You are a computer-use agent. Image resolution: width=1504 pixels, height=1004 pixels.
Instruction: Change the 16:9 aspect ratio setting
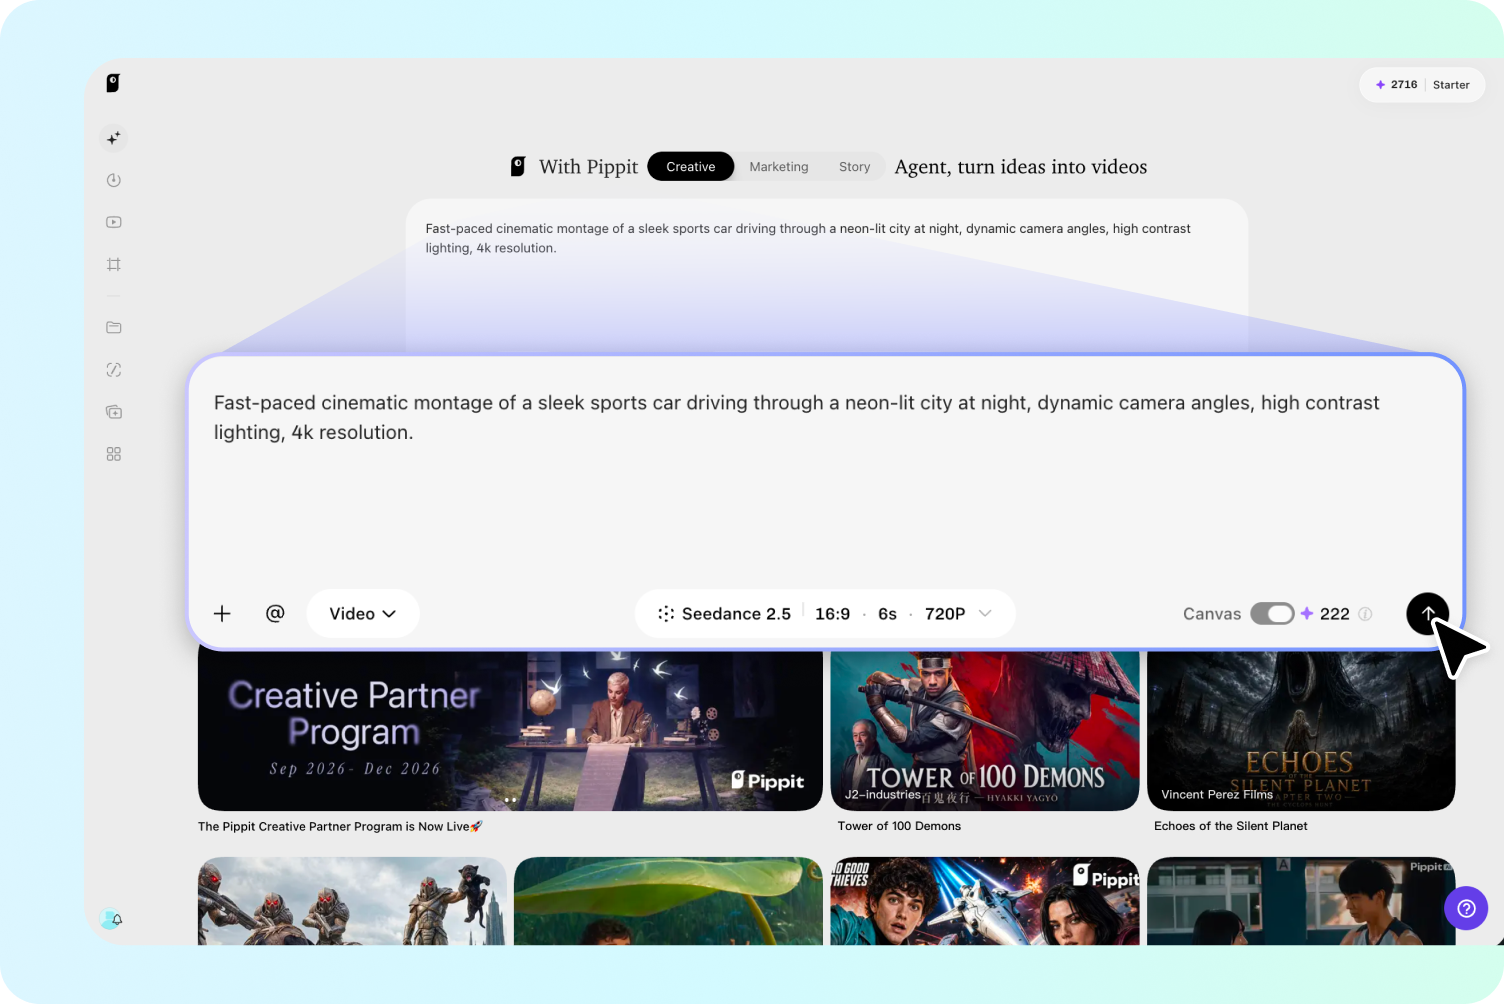pyautogui.click(x=832, y=614)
